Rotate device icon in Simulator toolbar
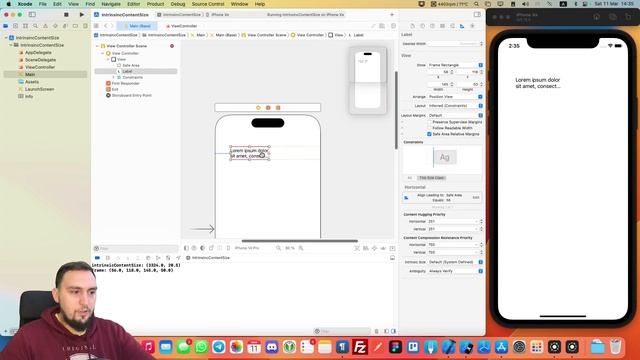The image size is (640, 360). click(x=628, y=17)
